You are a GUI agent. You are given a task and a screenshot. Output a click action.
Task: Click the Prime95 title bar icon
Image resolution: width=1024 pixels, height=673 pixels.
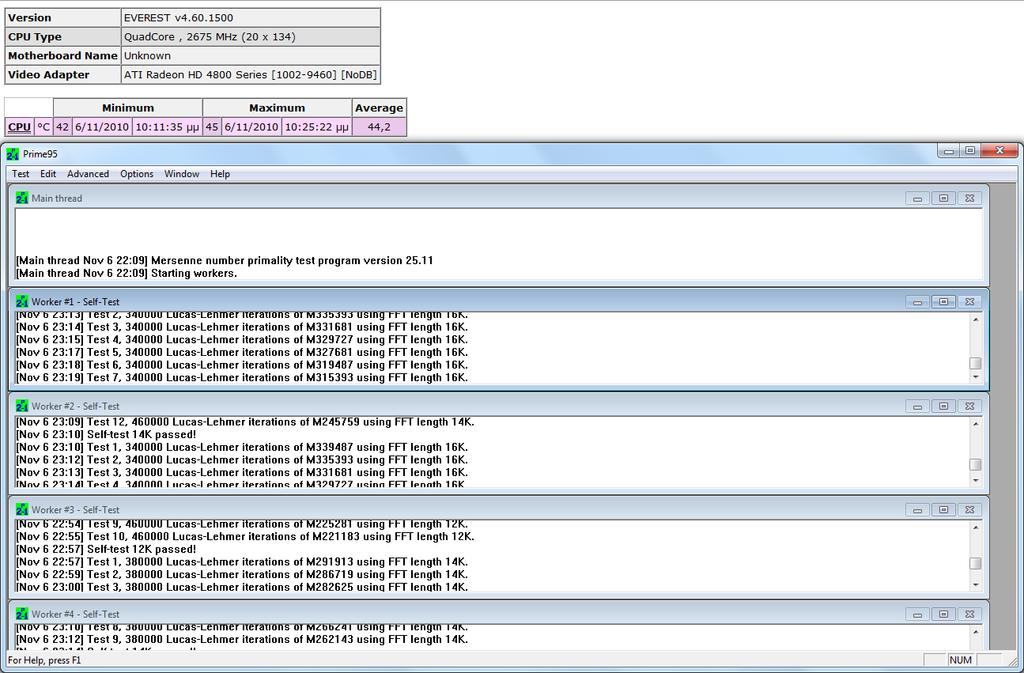pos(12,154)
